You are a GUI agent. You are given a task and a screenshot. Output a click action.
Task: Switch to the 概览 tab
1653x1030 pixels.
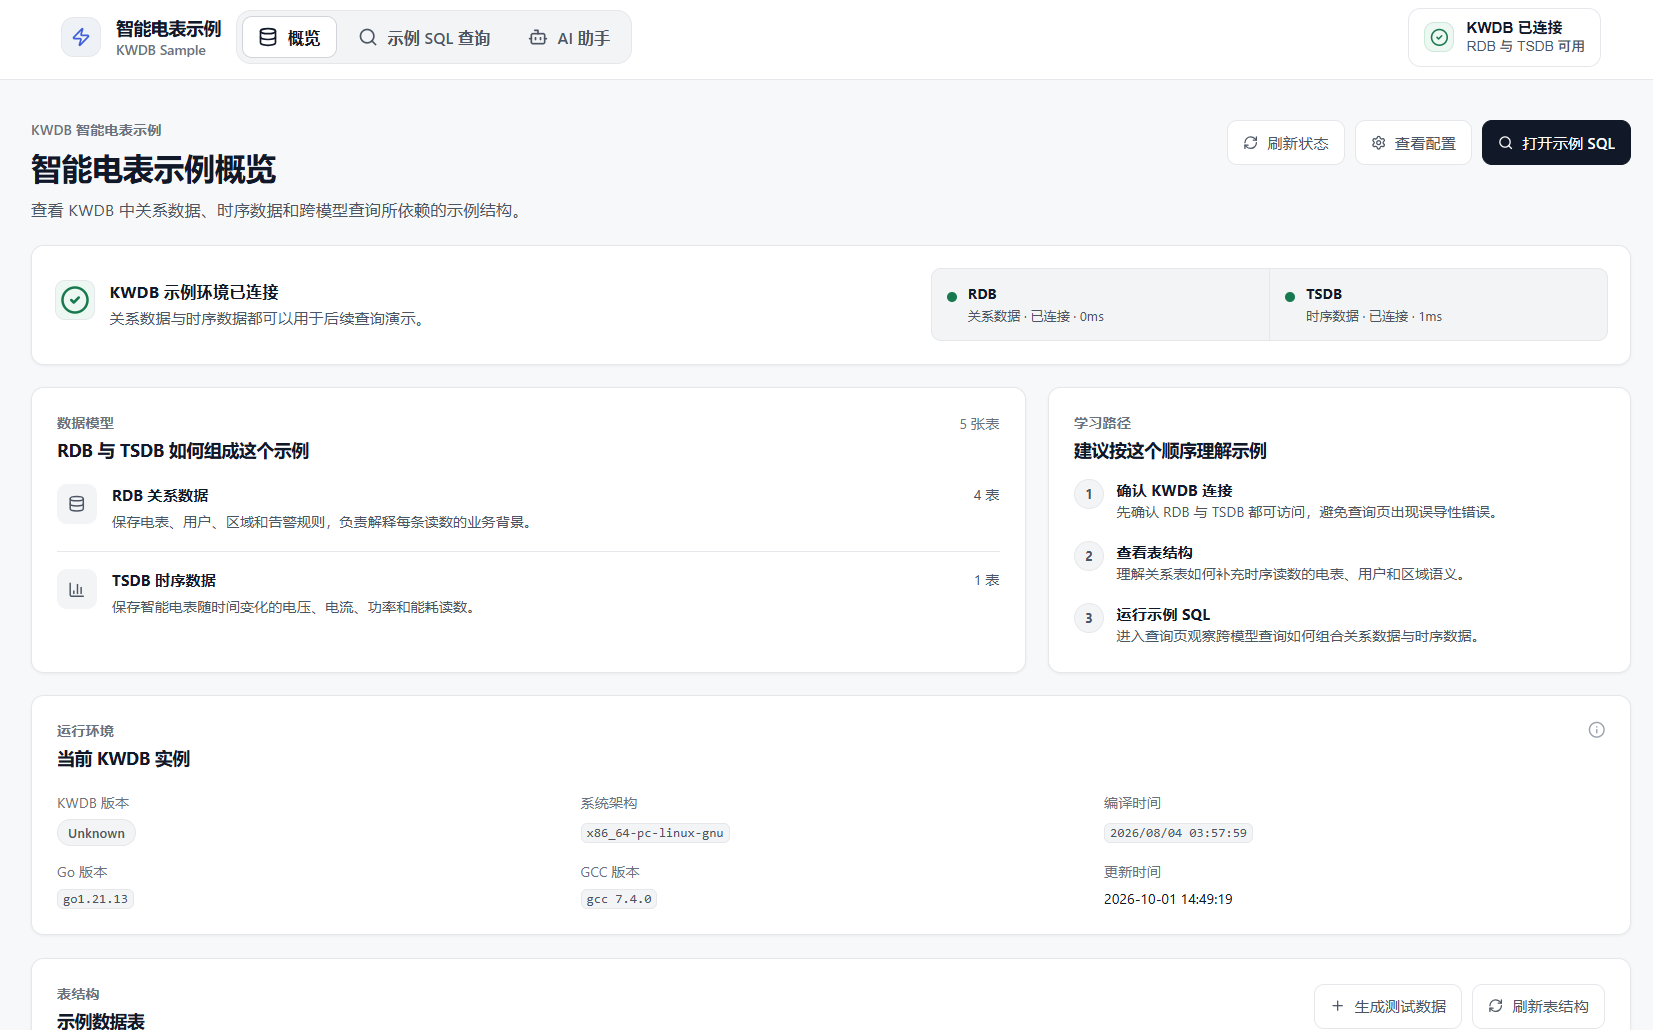pyautogui.click(x=290, y=38)
